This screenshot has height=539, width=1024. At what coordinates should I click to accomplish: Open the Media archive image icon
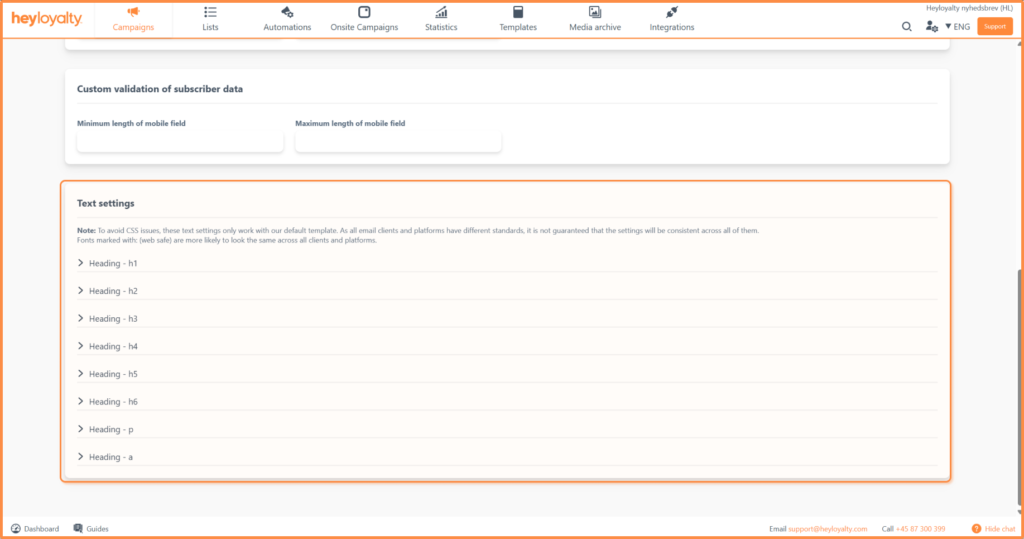point(595,12)
